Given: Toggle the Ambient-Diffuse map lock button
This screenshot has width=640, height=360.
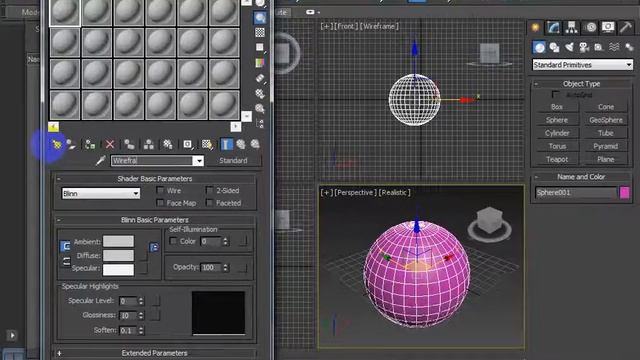Looking at the screenshot, I should click(154, 247).
